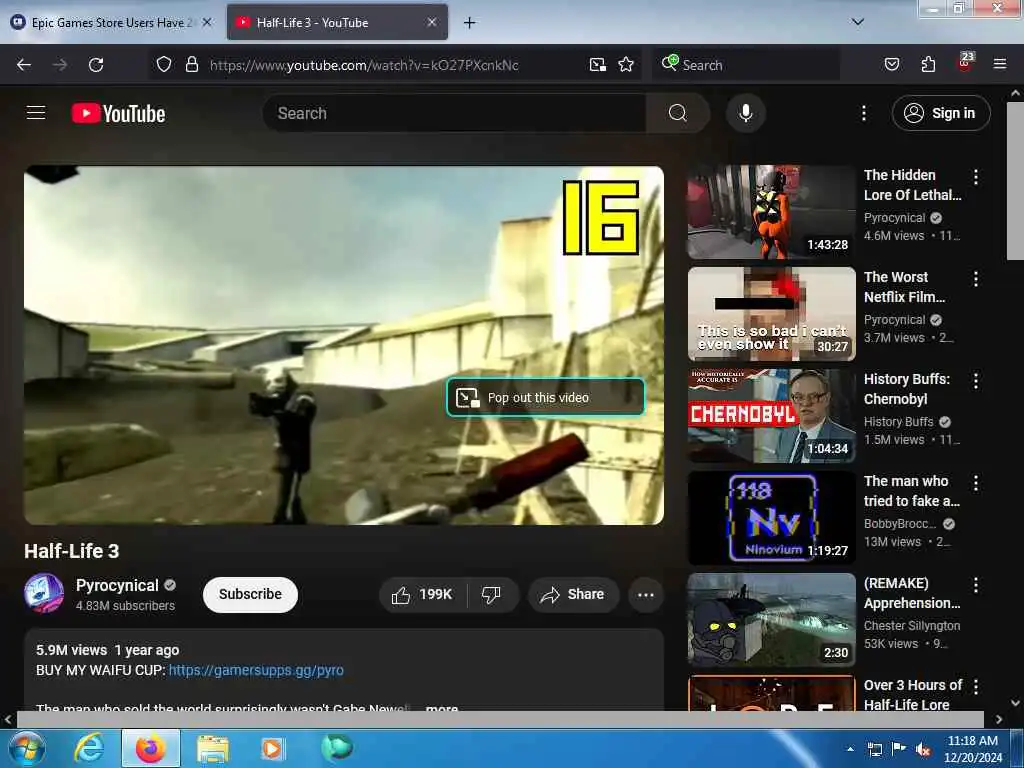Open Windows Explorer folder on taskbar
1024x768 pixels.
[213, 748]
